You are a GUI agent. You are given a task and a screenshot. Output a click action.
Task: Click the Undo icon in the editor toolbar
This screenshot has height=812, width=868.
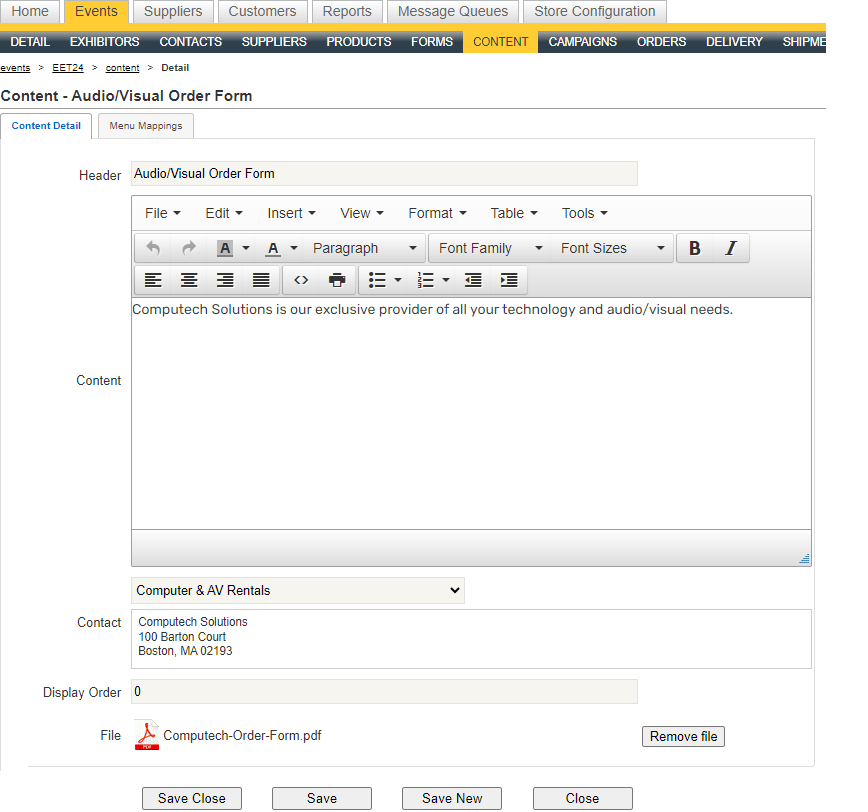point(152,248)
